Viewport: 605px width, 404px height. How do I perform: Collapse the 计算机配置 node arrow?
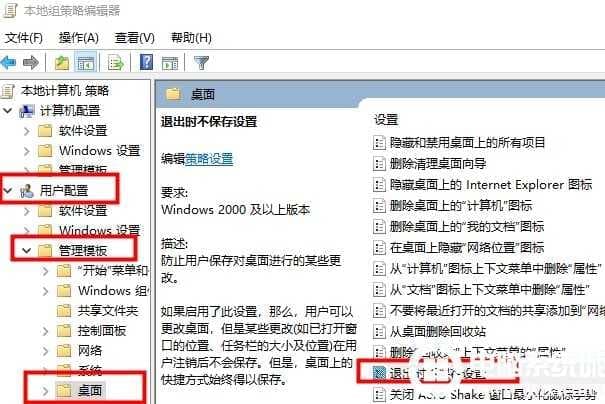7,111
